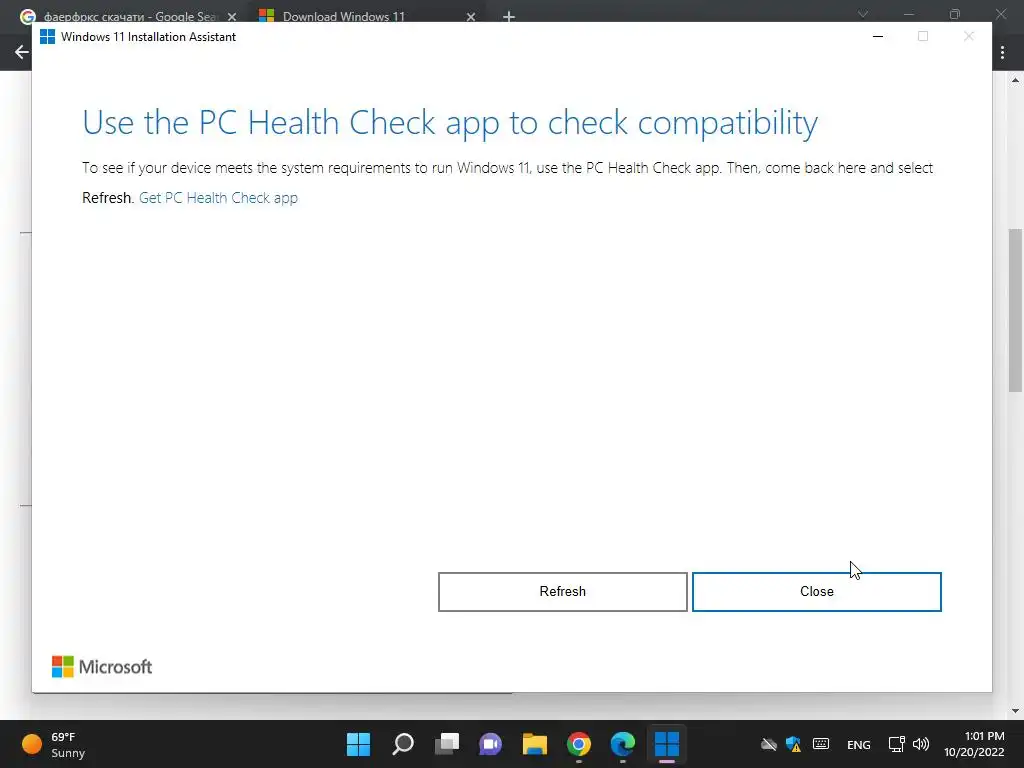1024x768 pixels.
Task: Go back in the browser
Action: [22, 52]
